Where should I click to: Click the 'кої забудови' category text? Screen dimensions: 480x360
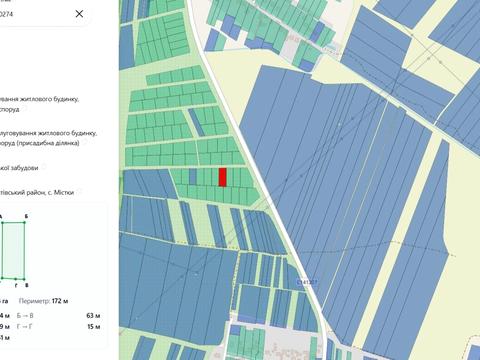[19, 168]
